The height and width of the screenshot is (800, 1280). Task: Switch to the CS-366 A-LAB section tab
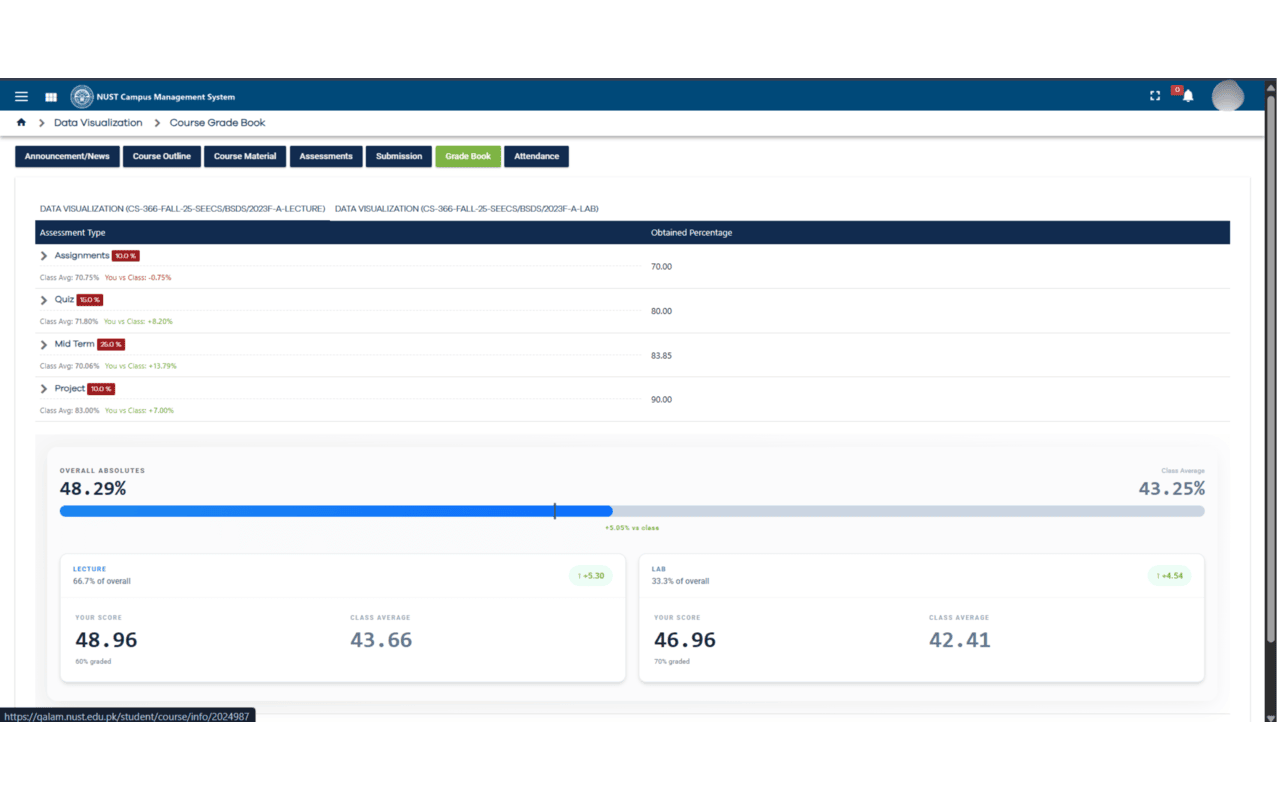point(467,209)
